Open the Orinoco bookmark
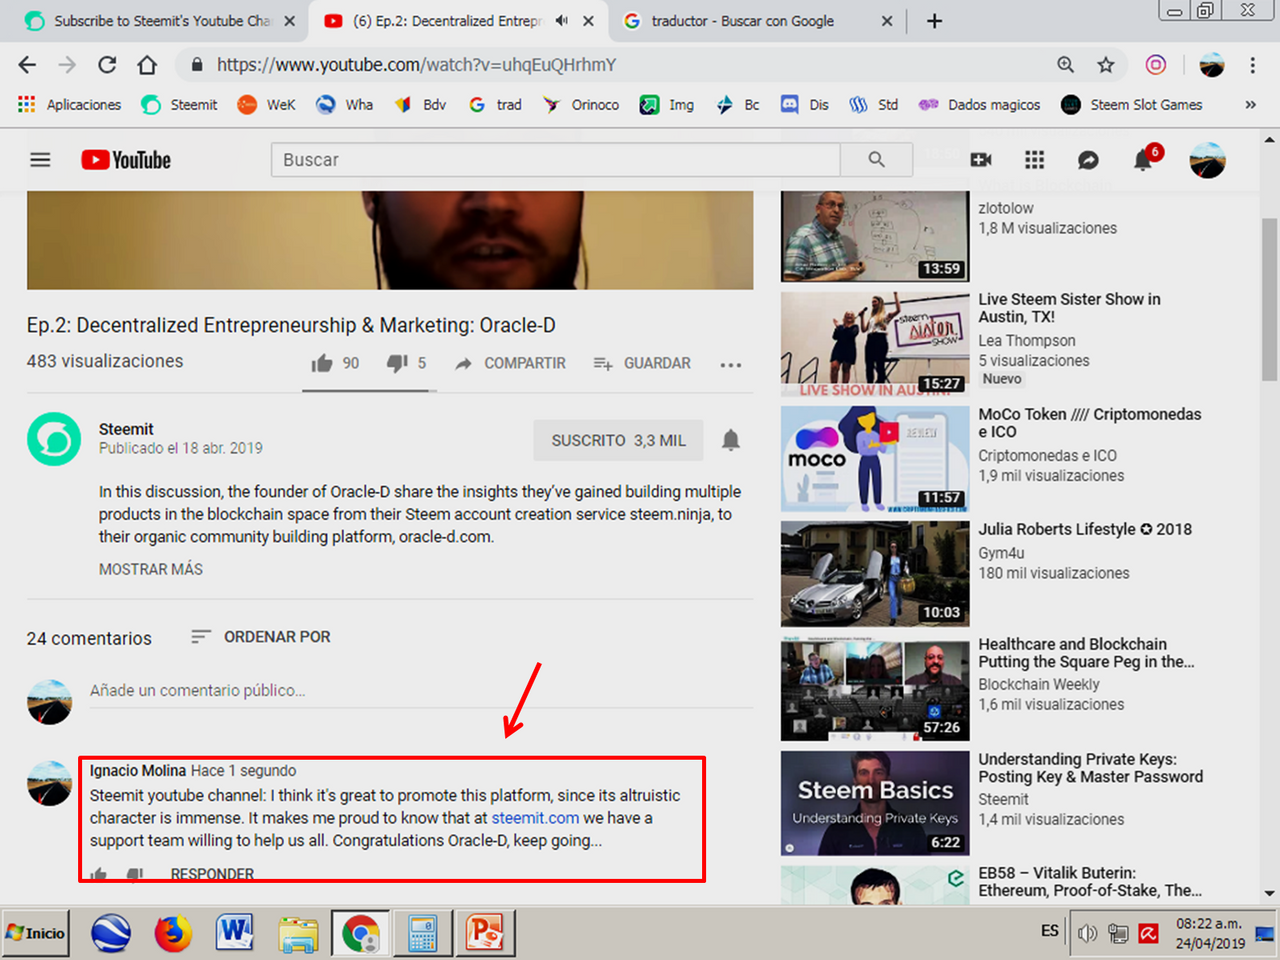Screen dimensions: 1280x960 [581, 105]
